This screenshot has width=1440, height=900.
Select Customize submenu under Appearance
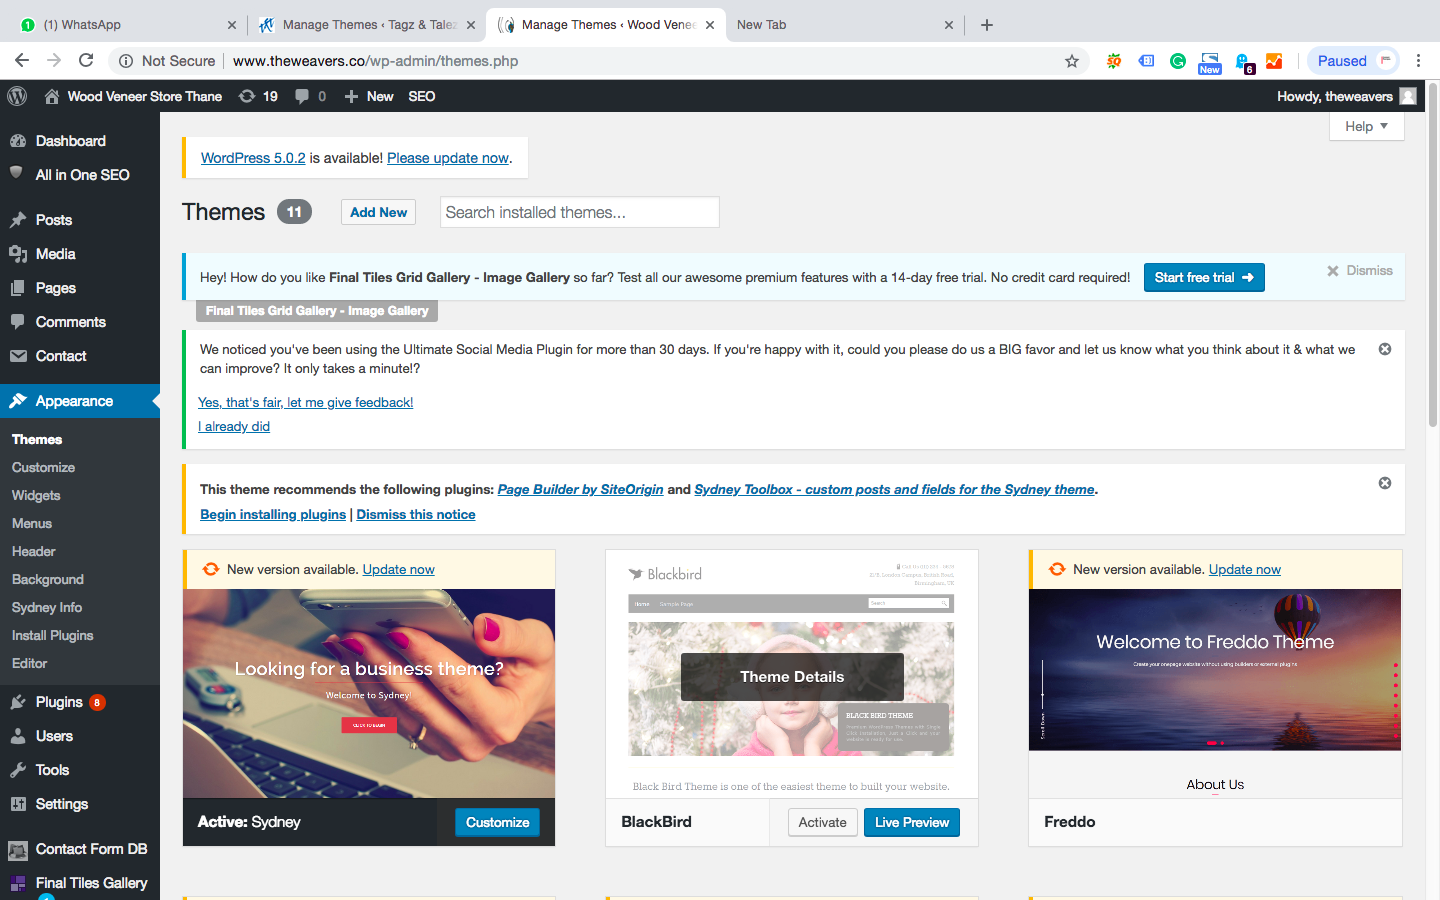43,467
